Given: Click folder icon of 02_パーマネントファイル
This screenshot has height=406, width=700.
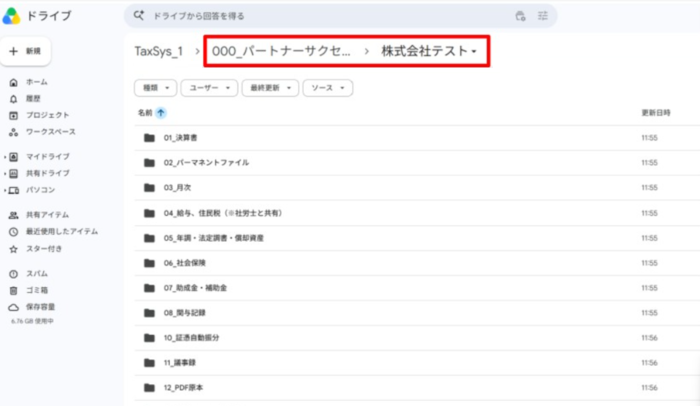Looking at the screenshot, I should coord(149,163).
